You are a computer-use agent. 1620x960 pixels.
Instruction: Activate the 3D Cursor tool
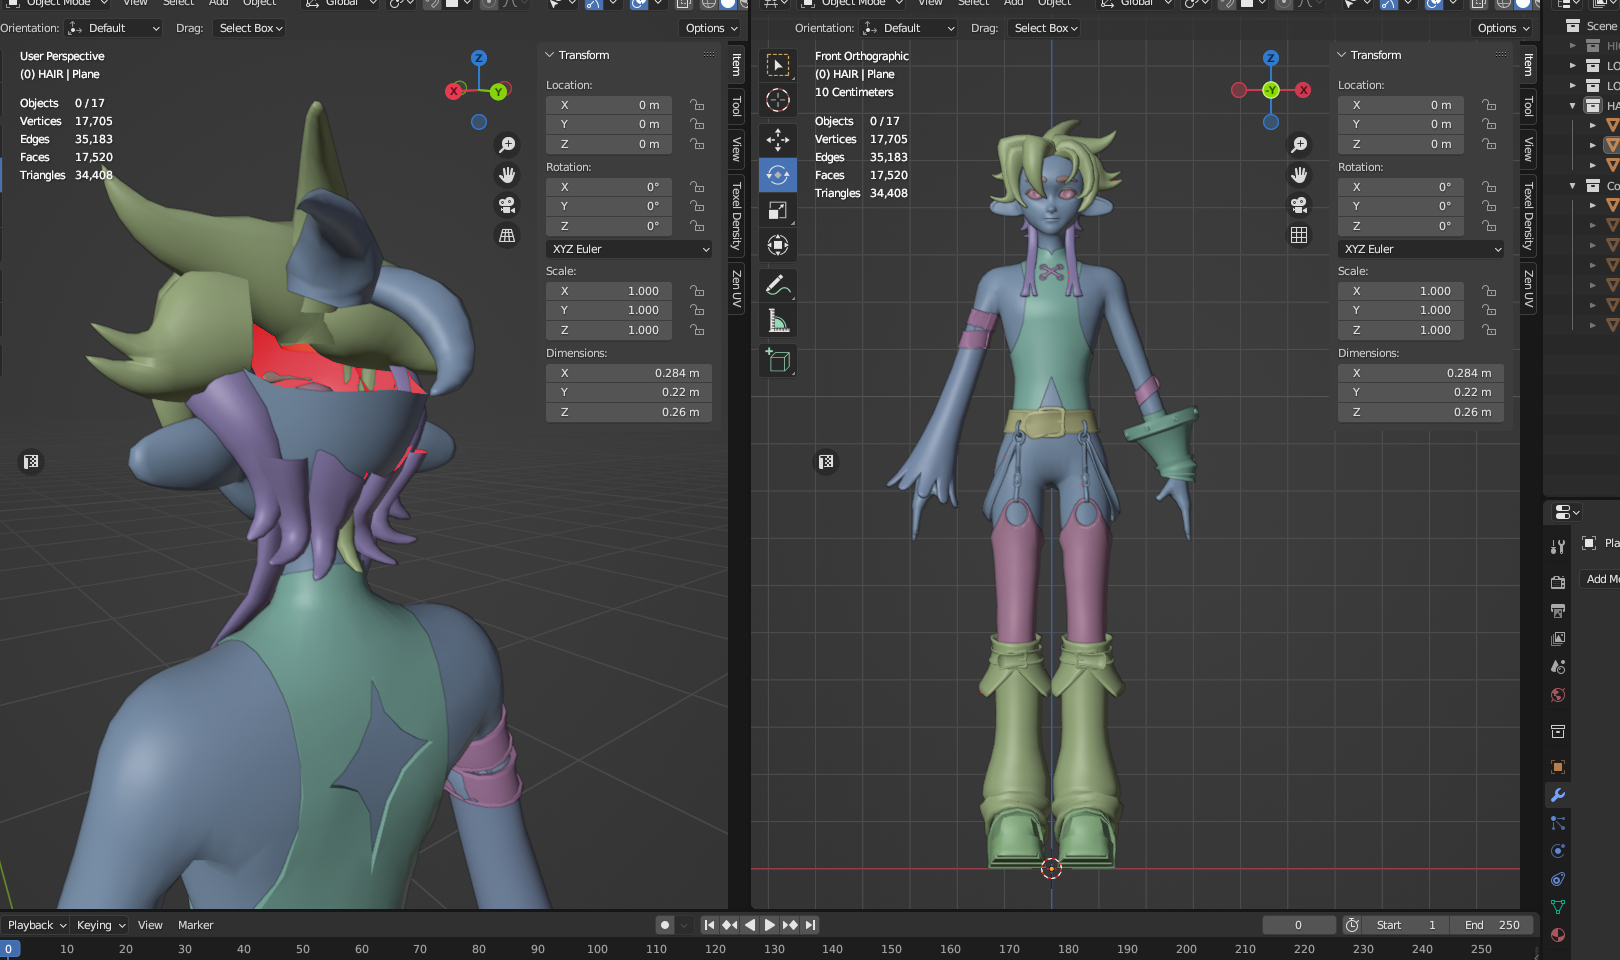coord(777,100)
